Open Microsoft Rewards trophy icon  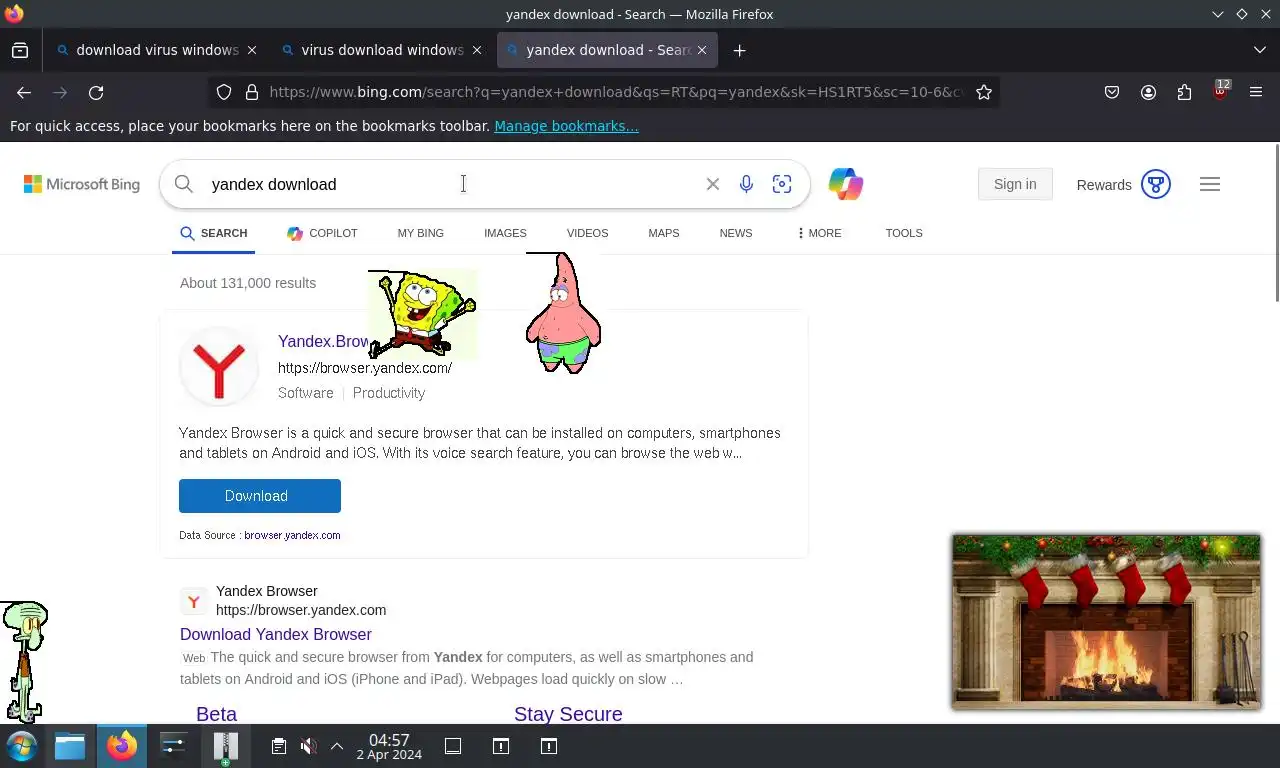coord(1156,184)
